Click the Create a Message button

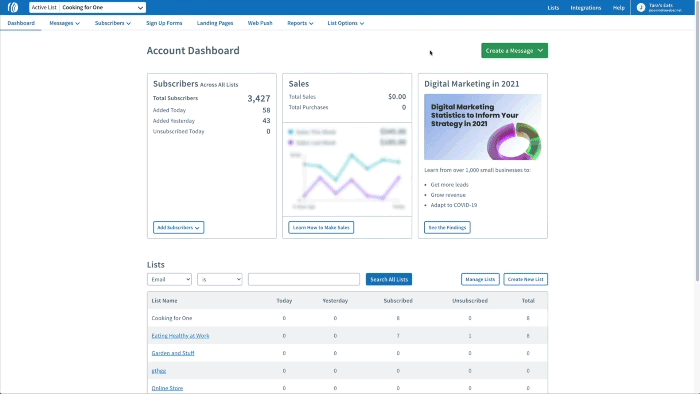pyautogui.click(x=514, y=50)
